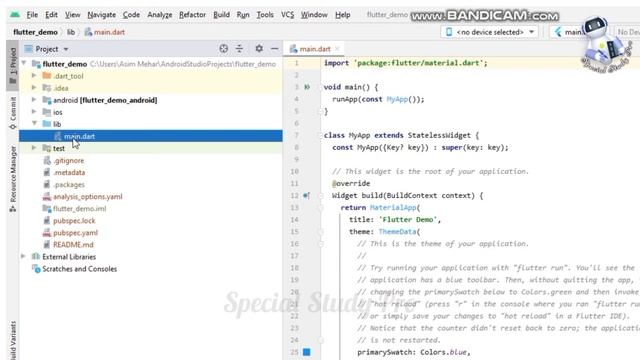640x360 pixels.
Task: Select main.dart in the project tree
Action: [151, 136]
